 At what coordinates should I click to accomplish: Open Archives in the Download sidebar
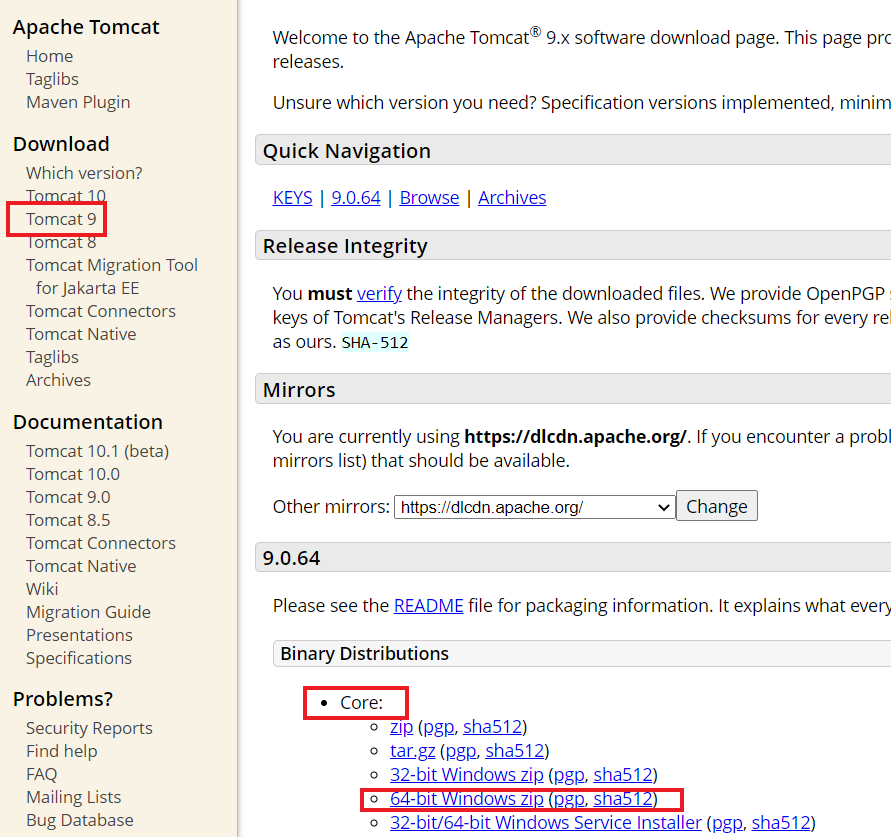(x=59, y=380)
